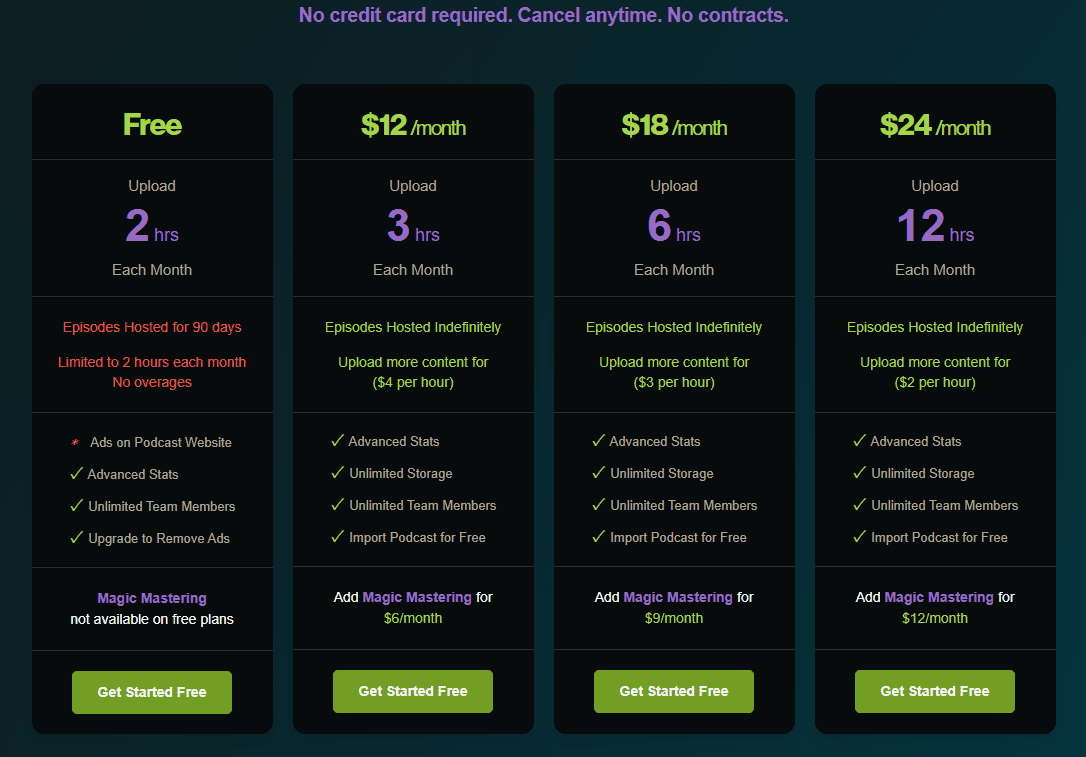Click Get Started Free under $24/month plan
1086x757 pixels.
pyautogui.click(x=934, y=691)
